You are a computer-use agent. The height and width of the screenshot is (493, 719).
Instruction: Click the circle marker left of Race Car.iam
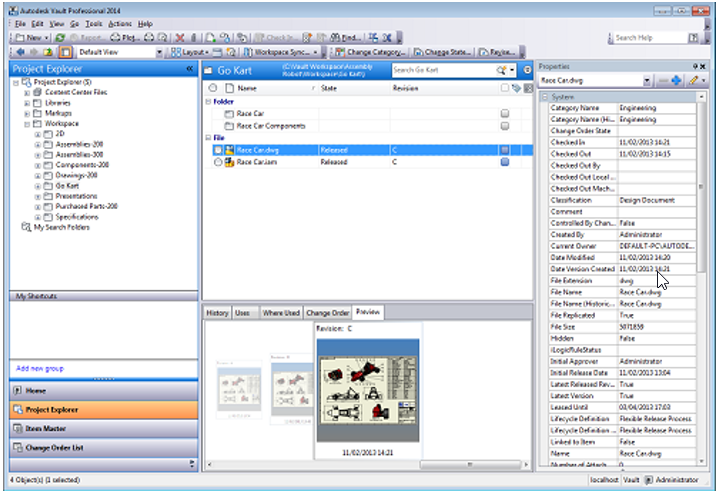(218, 162)
